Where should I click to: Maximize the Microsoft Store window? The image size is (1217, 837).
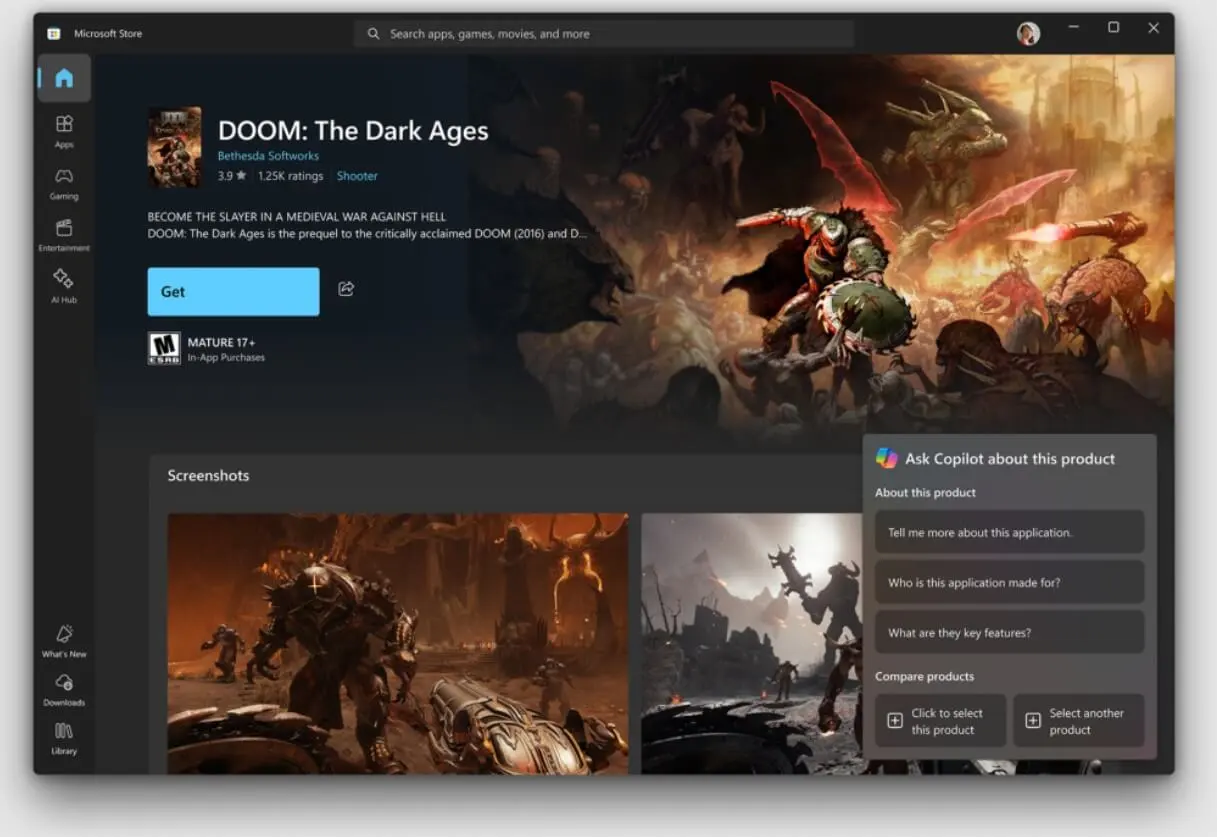click(x=1113, y=28)
